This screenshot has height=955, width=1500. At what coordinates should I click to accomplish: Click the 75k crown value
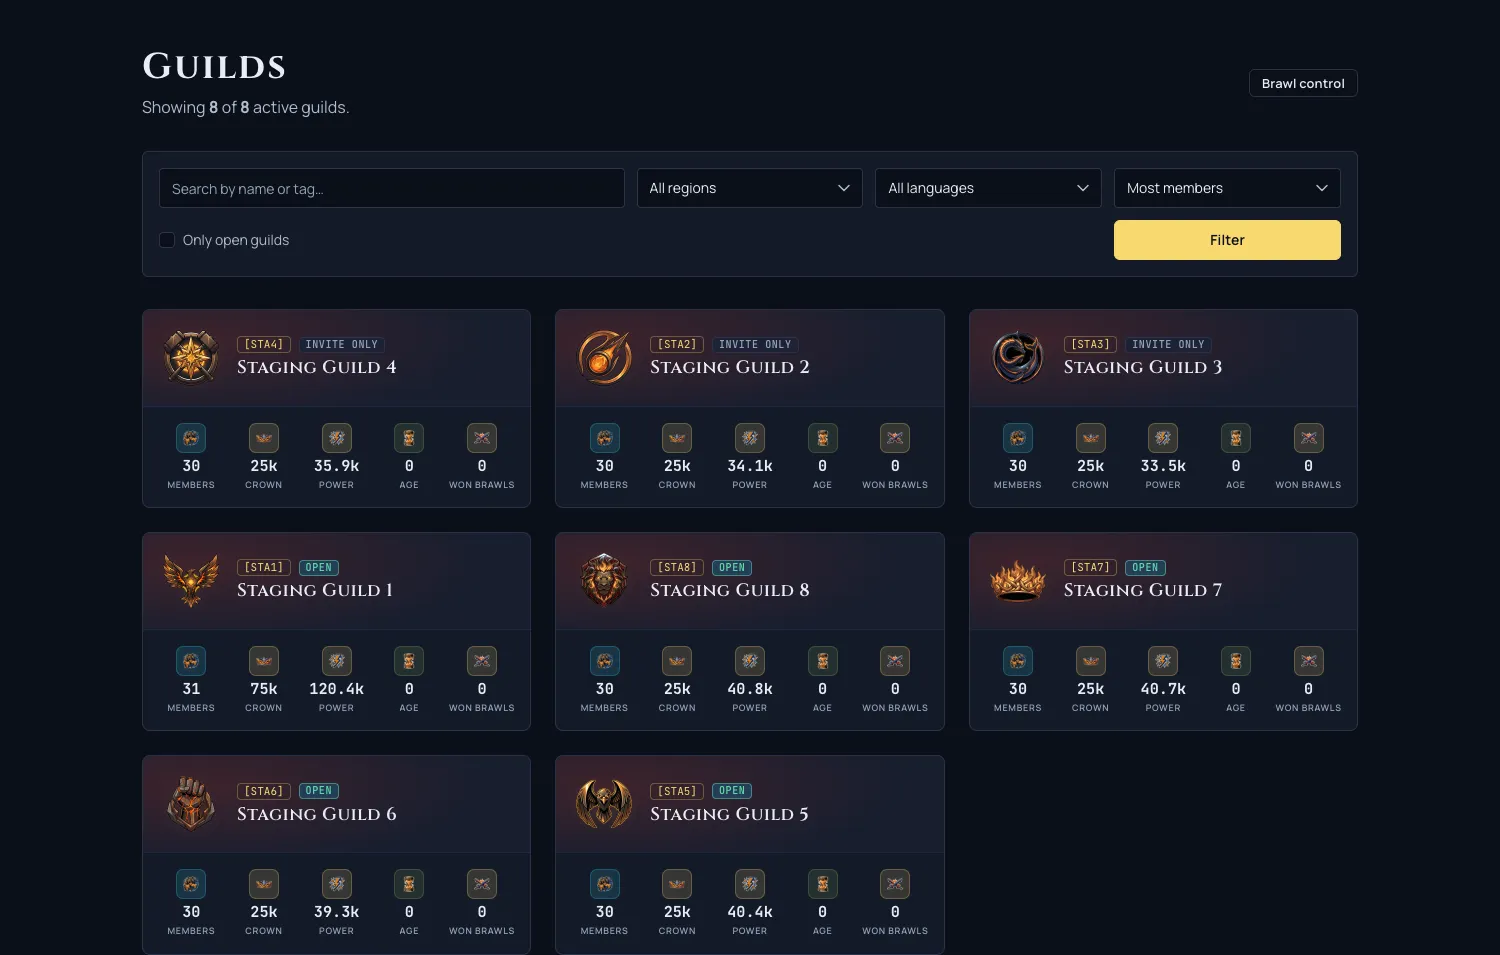pyautogui.click(x=264, y=689)
